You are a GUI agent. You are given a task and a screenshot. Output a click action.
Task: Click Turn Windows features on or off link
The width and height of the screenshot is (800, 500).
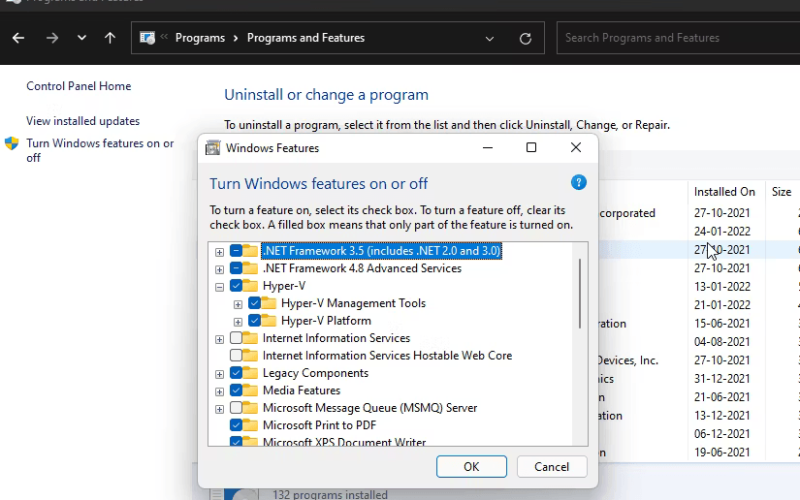(100, 151)
